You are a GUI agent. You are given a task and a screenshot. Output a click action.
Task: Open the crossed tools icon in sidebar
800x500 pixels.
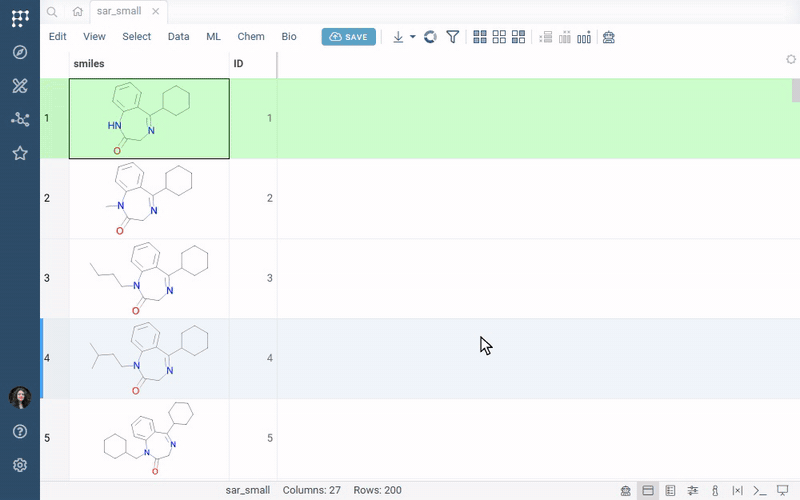pyautogui.click(x=20, y=86)
